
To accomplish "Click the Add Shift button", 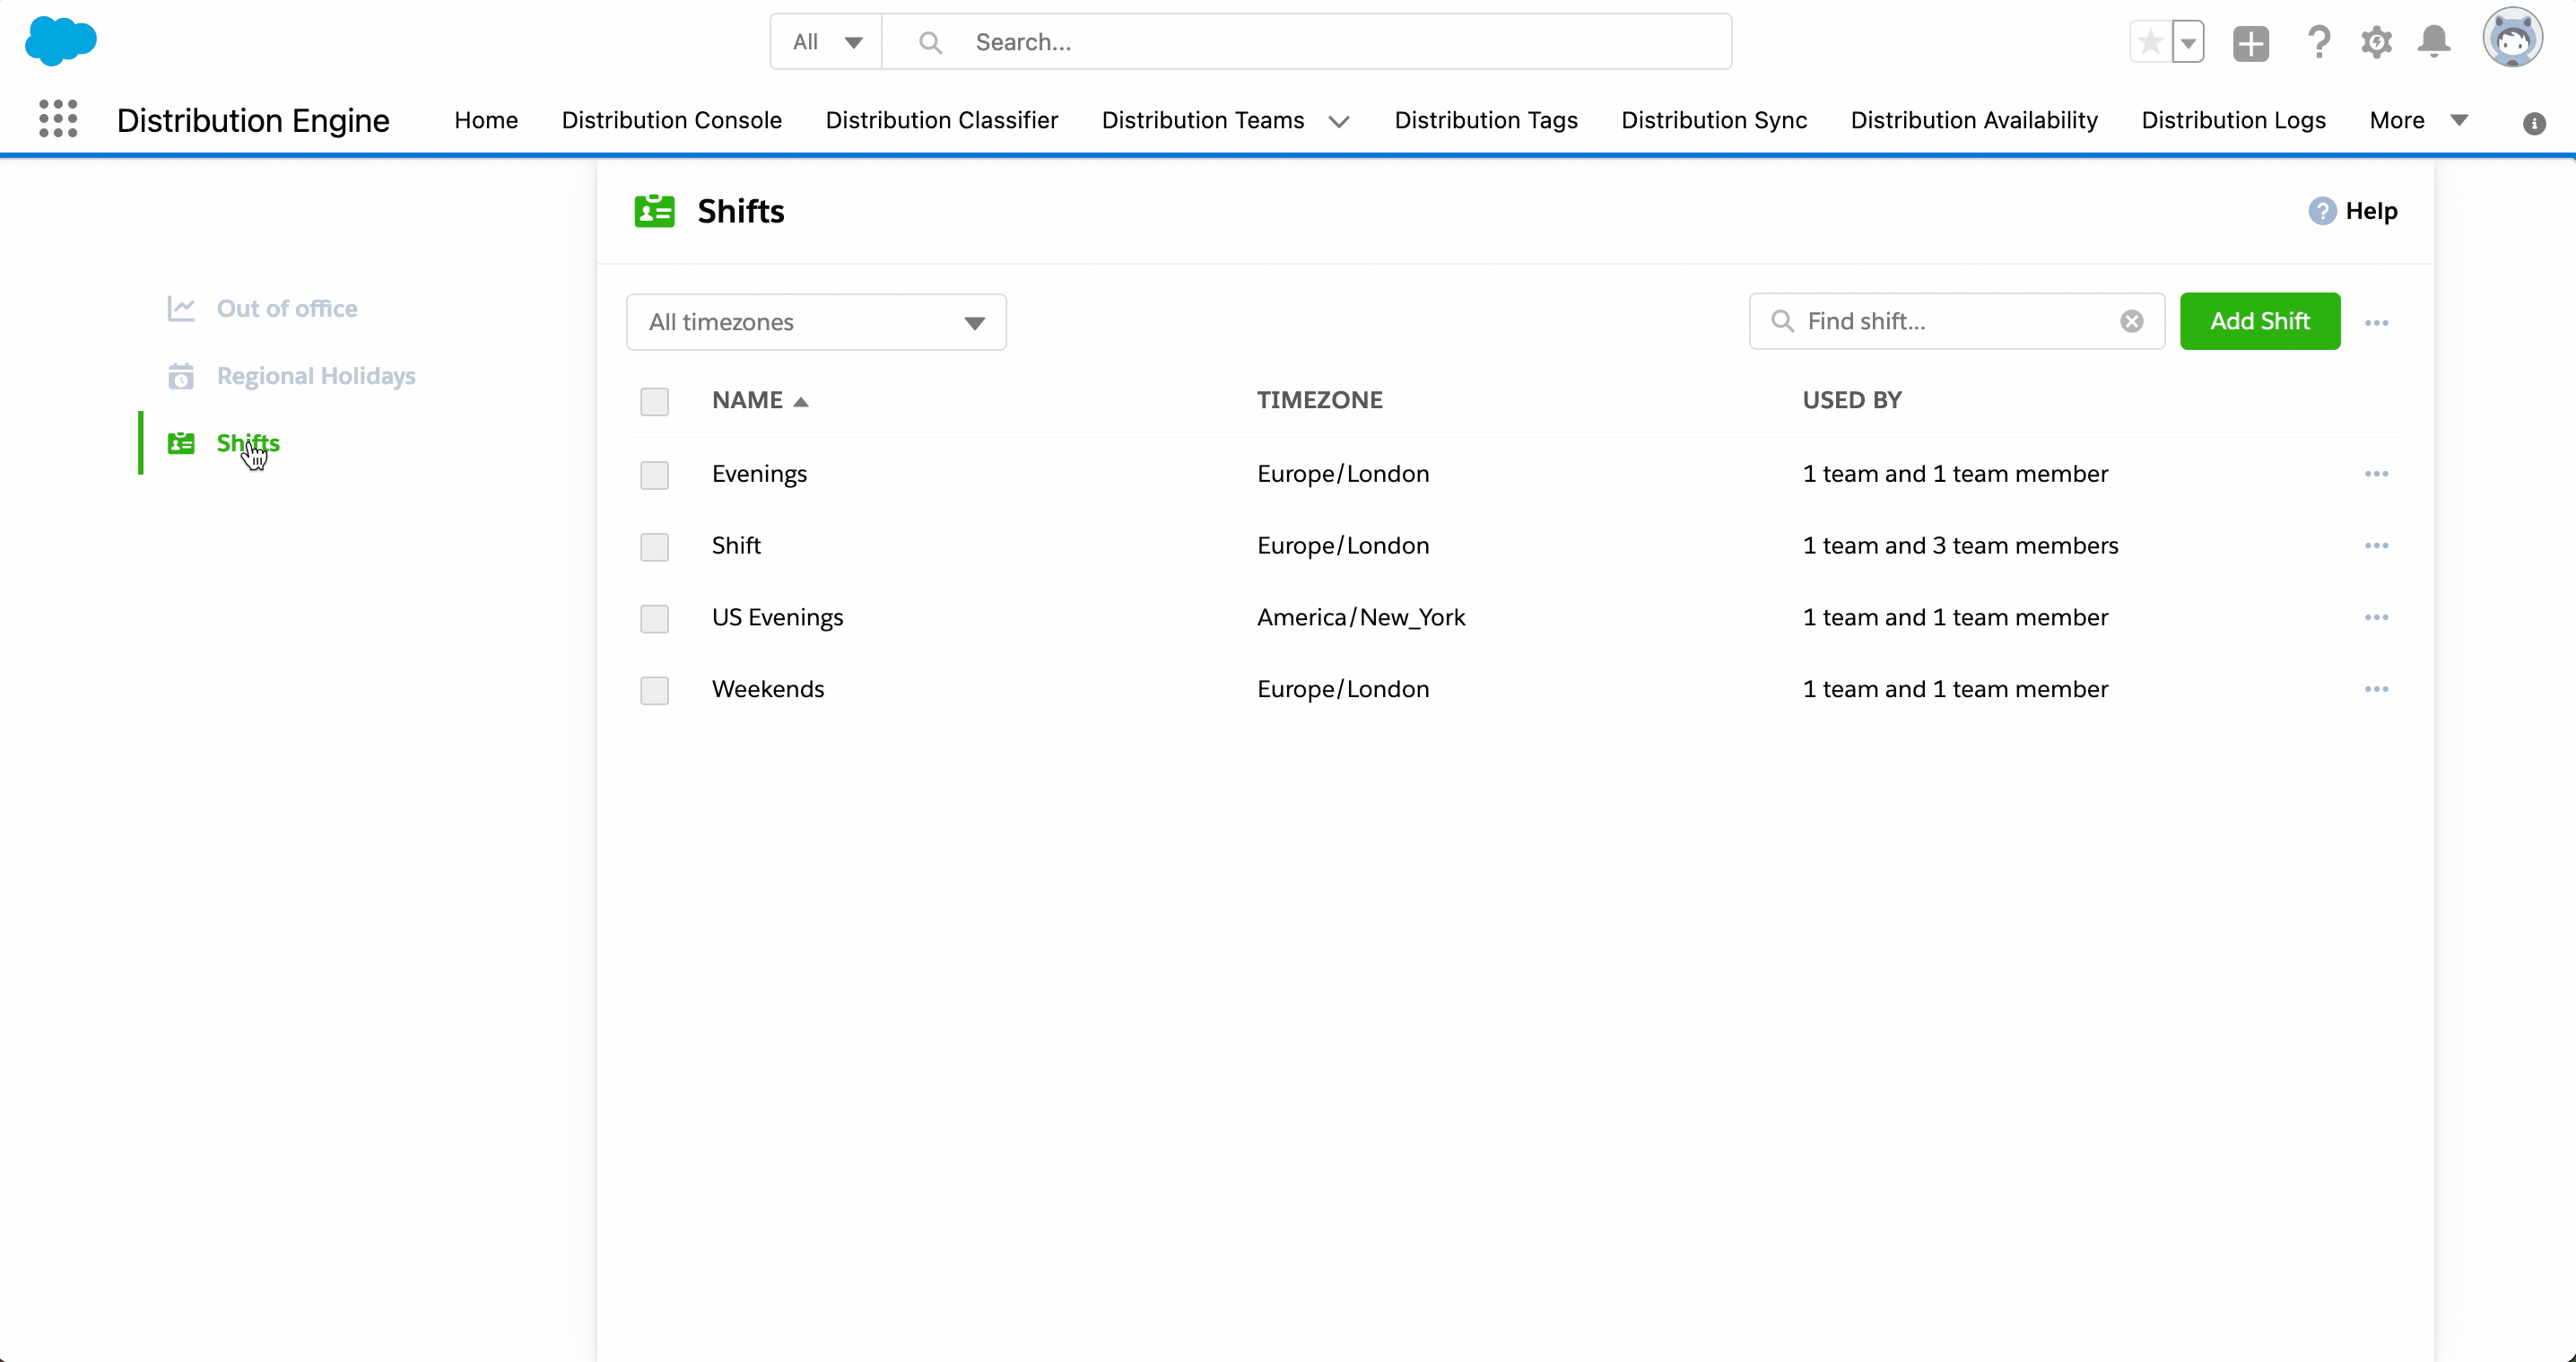I will pyautogui.click(x=2259, y=321).
